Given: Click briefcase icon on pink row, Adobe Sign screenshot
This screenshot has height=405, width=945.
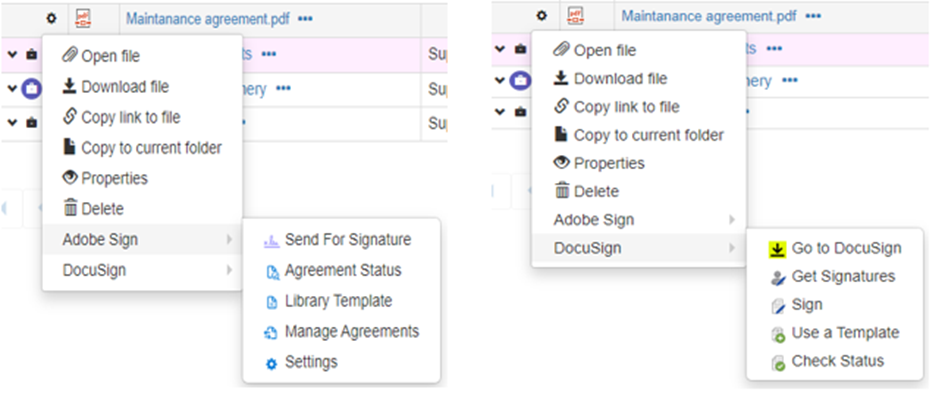Looking at the screenshot, I should [31, 55].
